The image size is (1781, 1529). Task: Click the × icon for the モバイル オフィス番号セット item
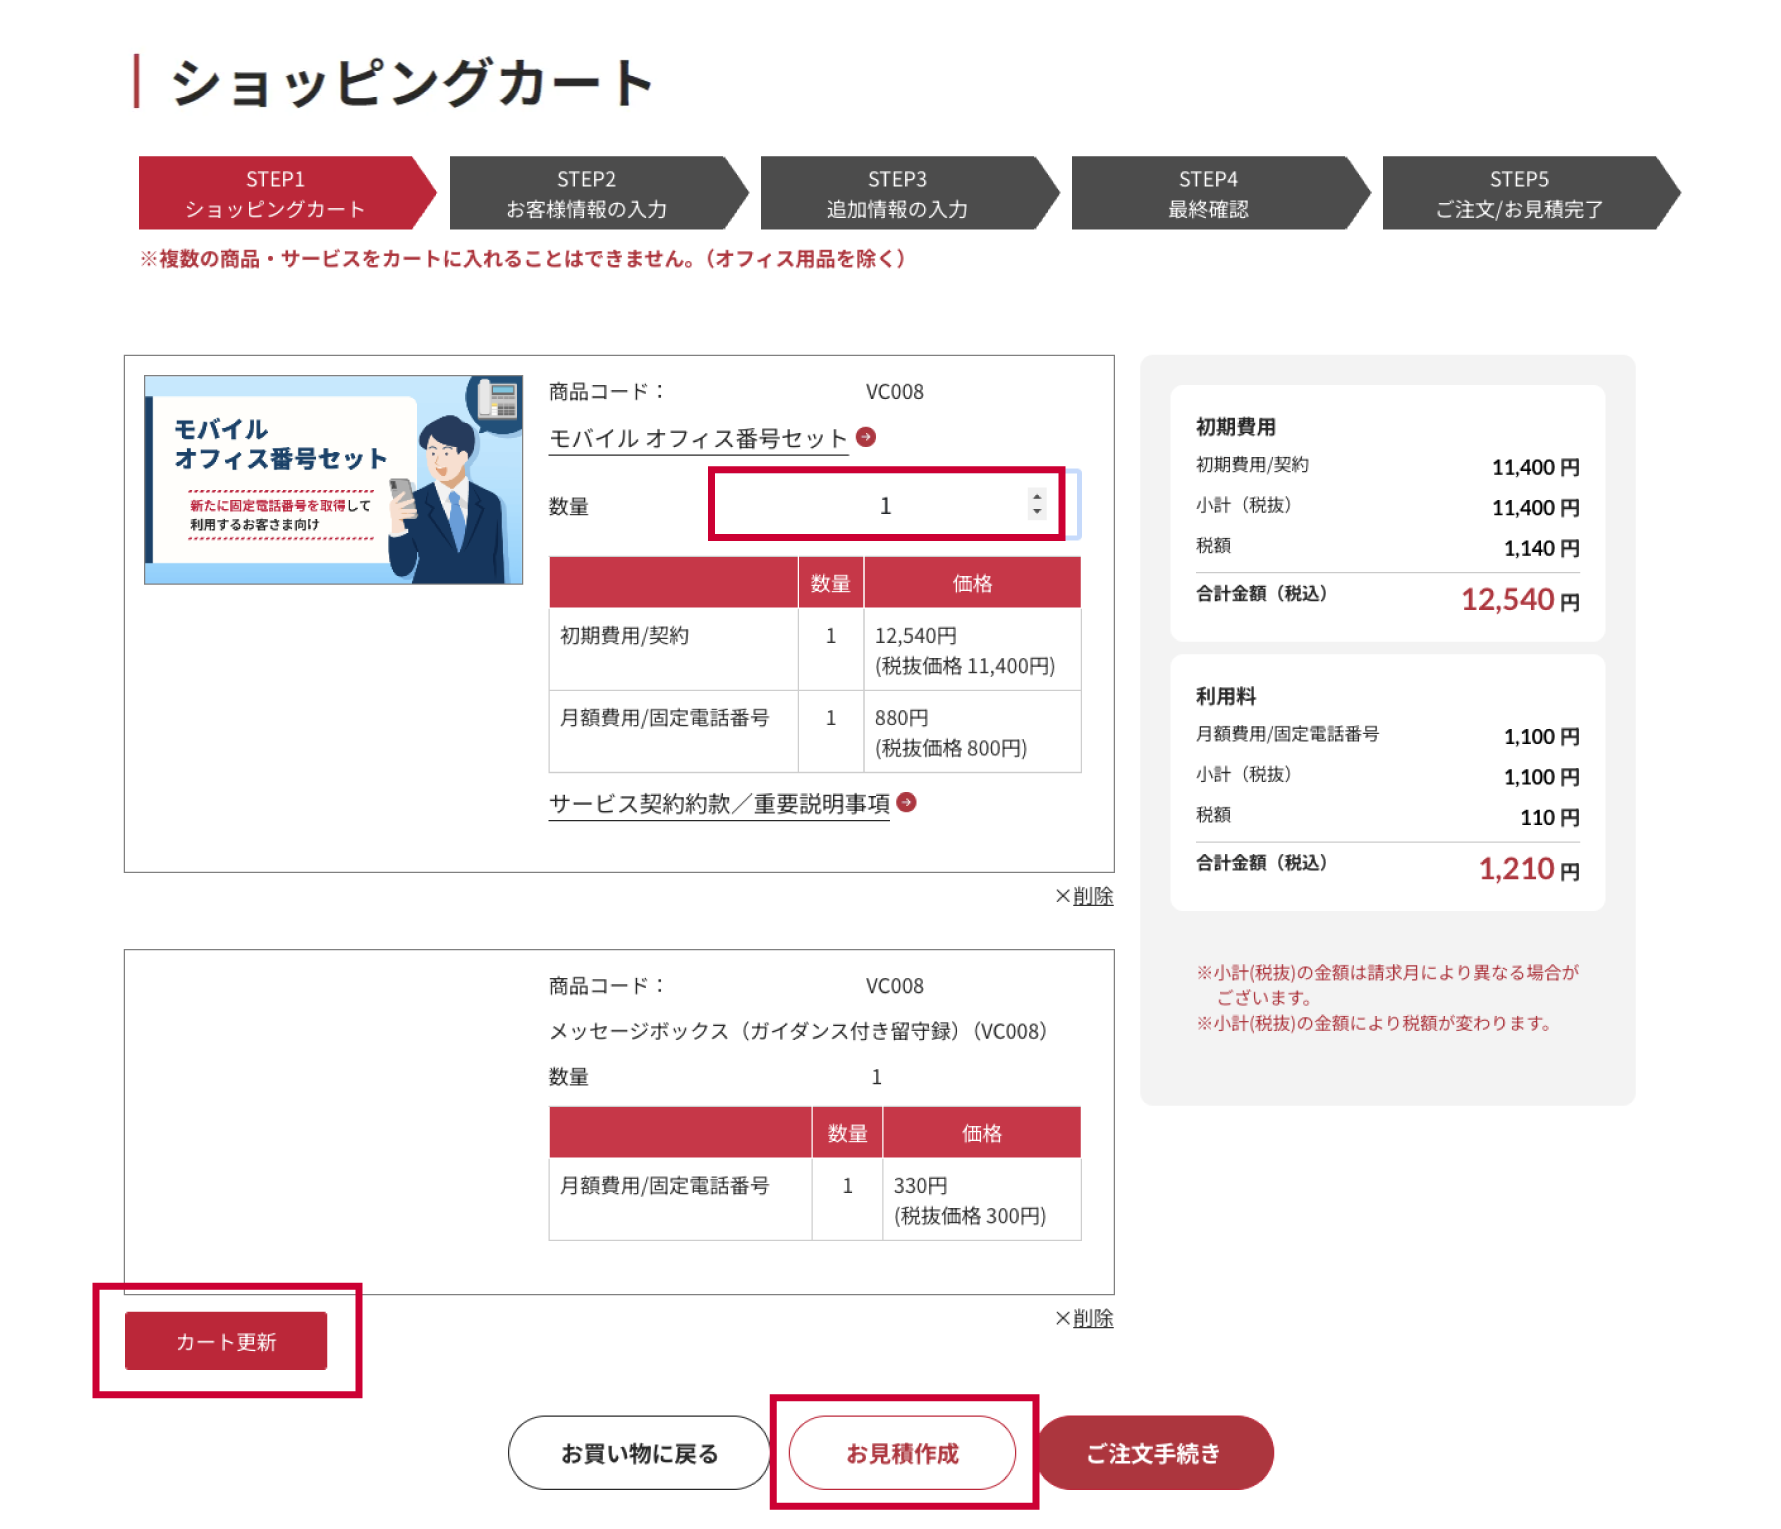[x=1063, y=896]
